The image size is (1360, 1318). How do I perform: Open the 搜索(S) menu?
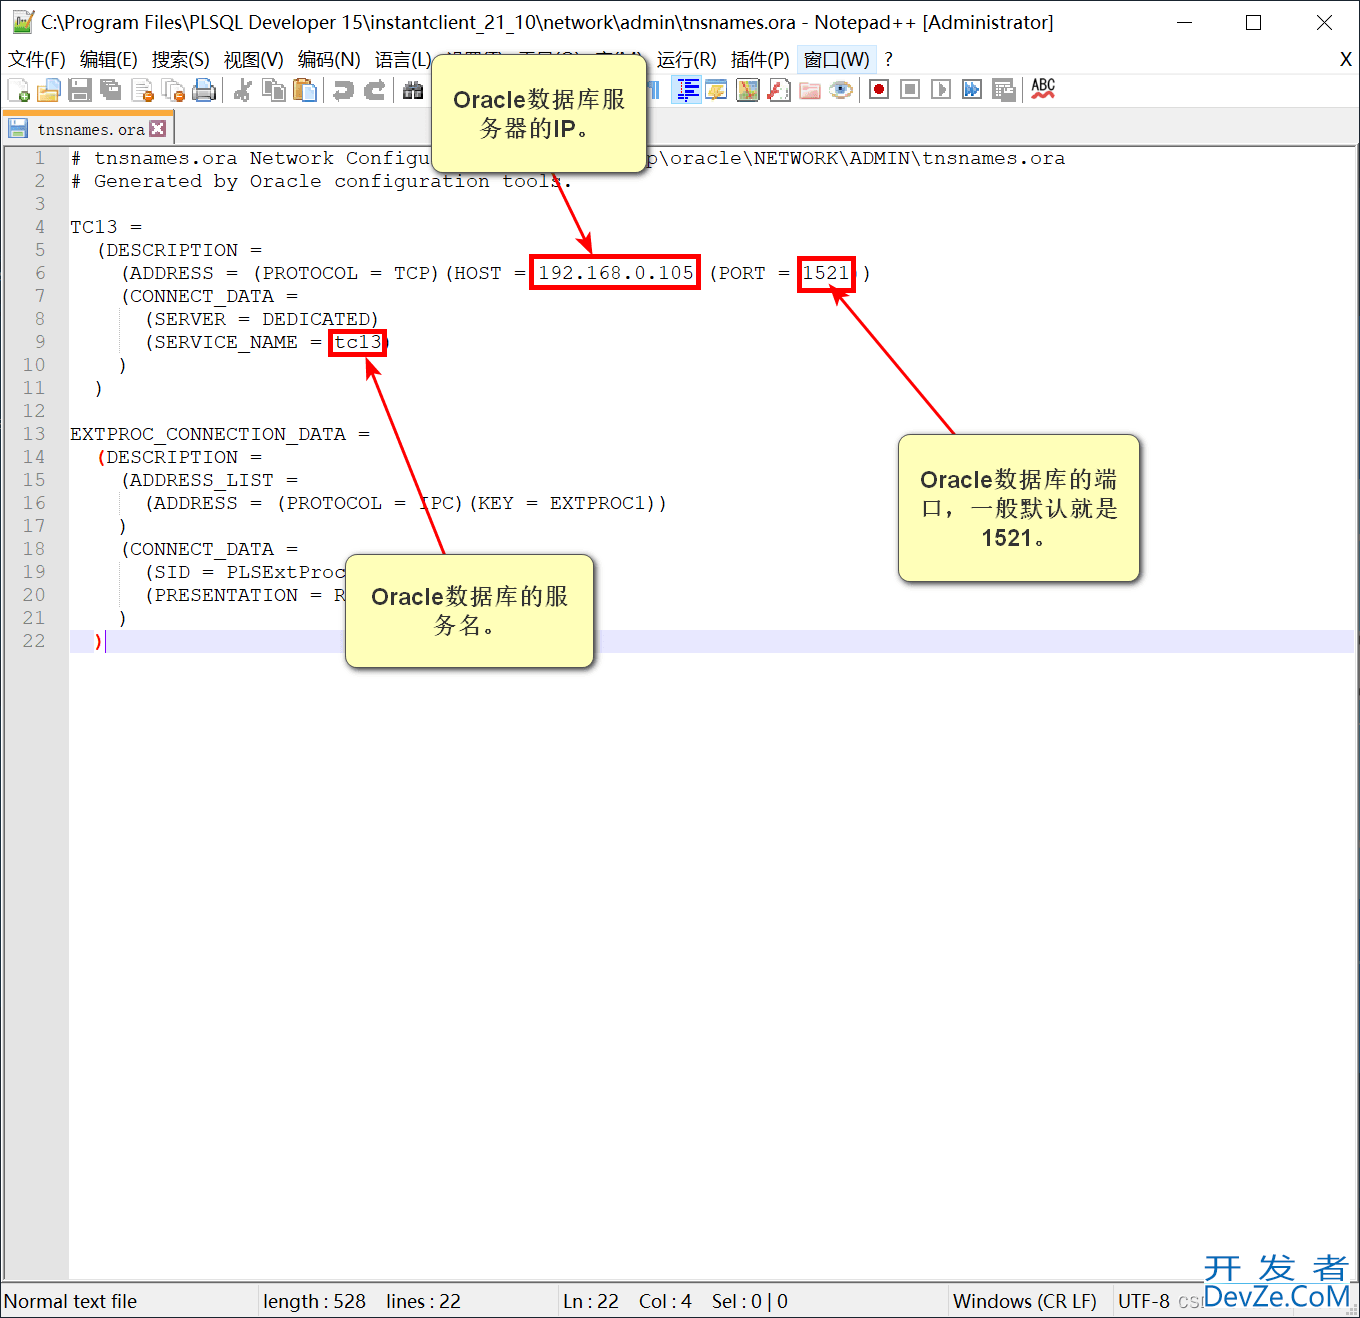point(181,60)
